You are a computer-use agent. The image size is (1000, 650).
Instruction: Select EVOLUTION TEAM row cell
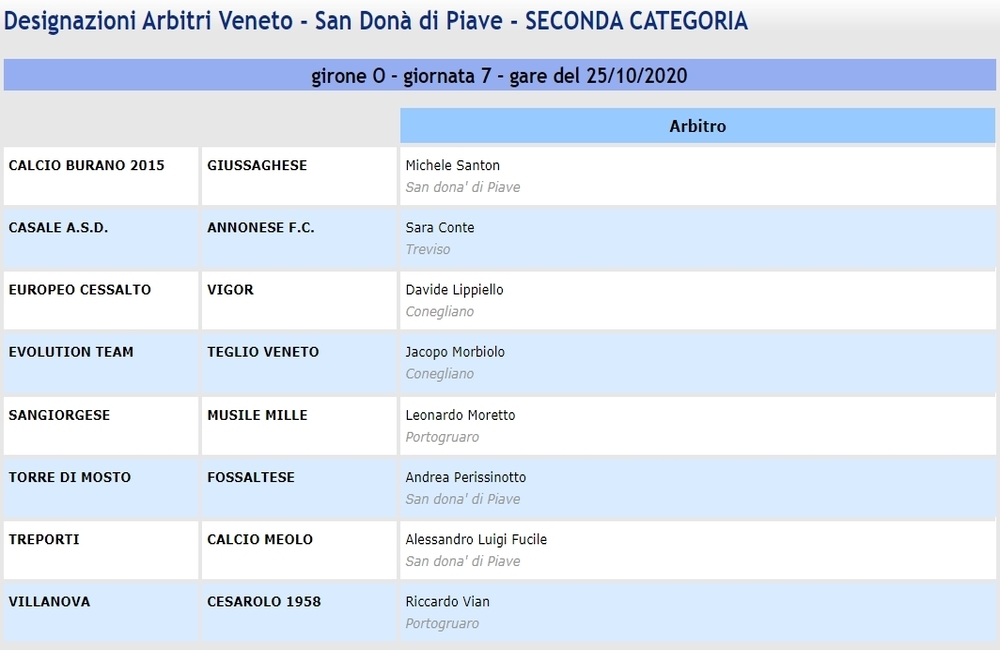(x=101, y=362)
